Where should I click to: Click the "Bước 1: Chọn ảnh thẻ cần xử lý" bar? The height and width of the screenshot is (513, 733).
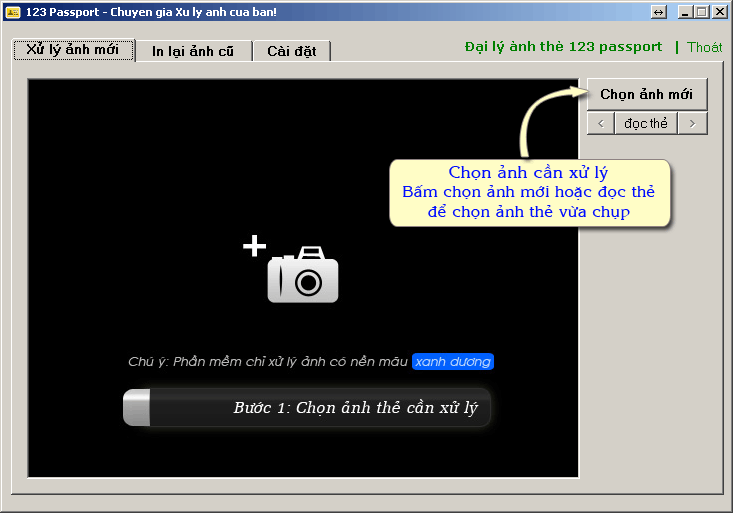pos(355,408)
